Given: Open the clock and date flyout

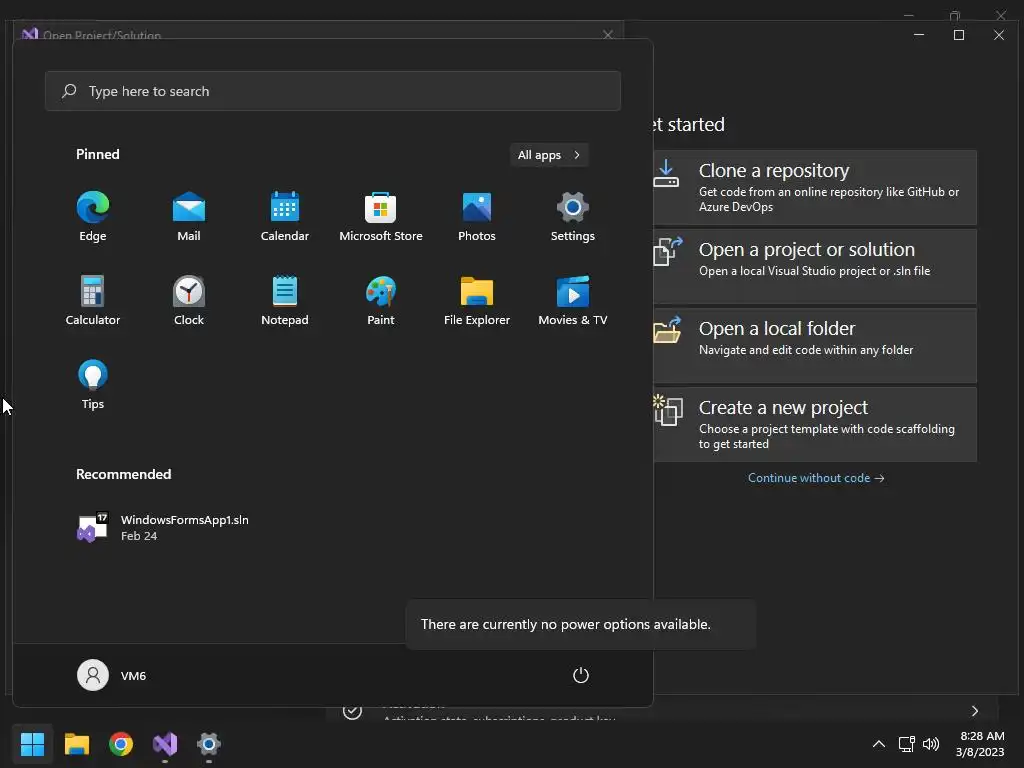Looking at the screenshot, I should (980, 744).
